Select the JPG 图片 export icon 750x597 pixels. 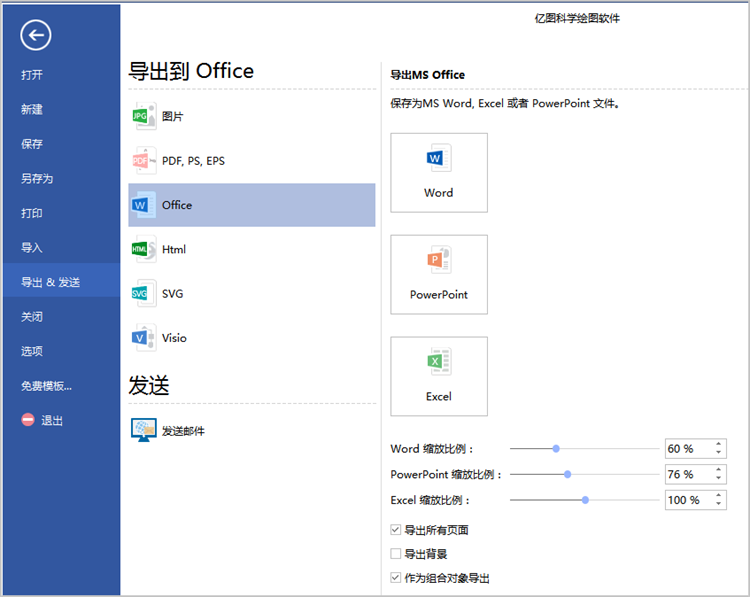click(144, 116)
